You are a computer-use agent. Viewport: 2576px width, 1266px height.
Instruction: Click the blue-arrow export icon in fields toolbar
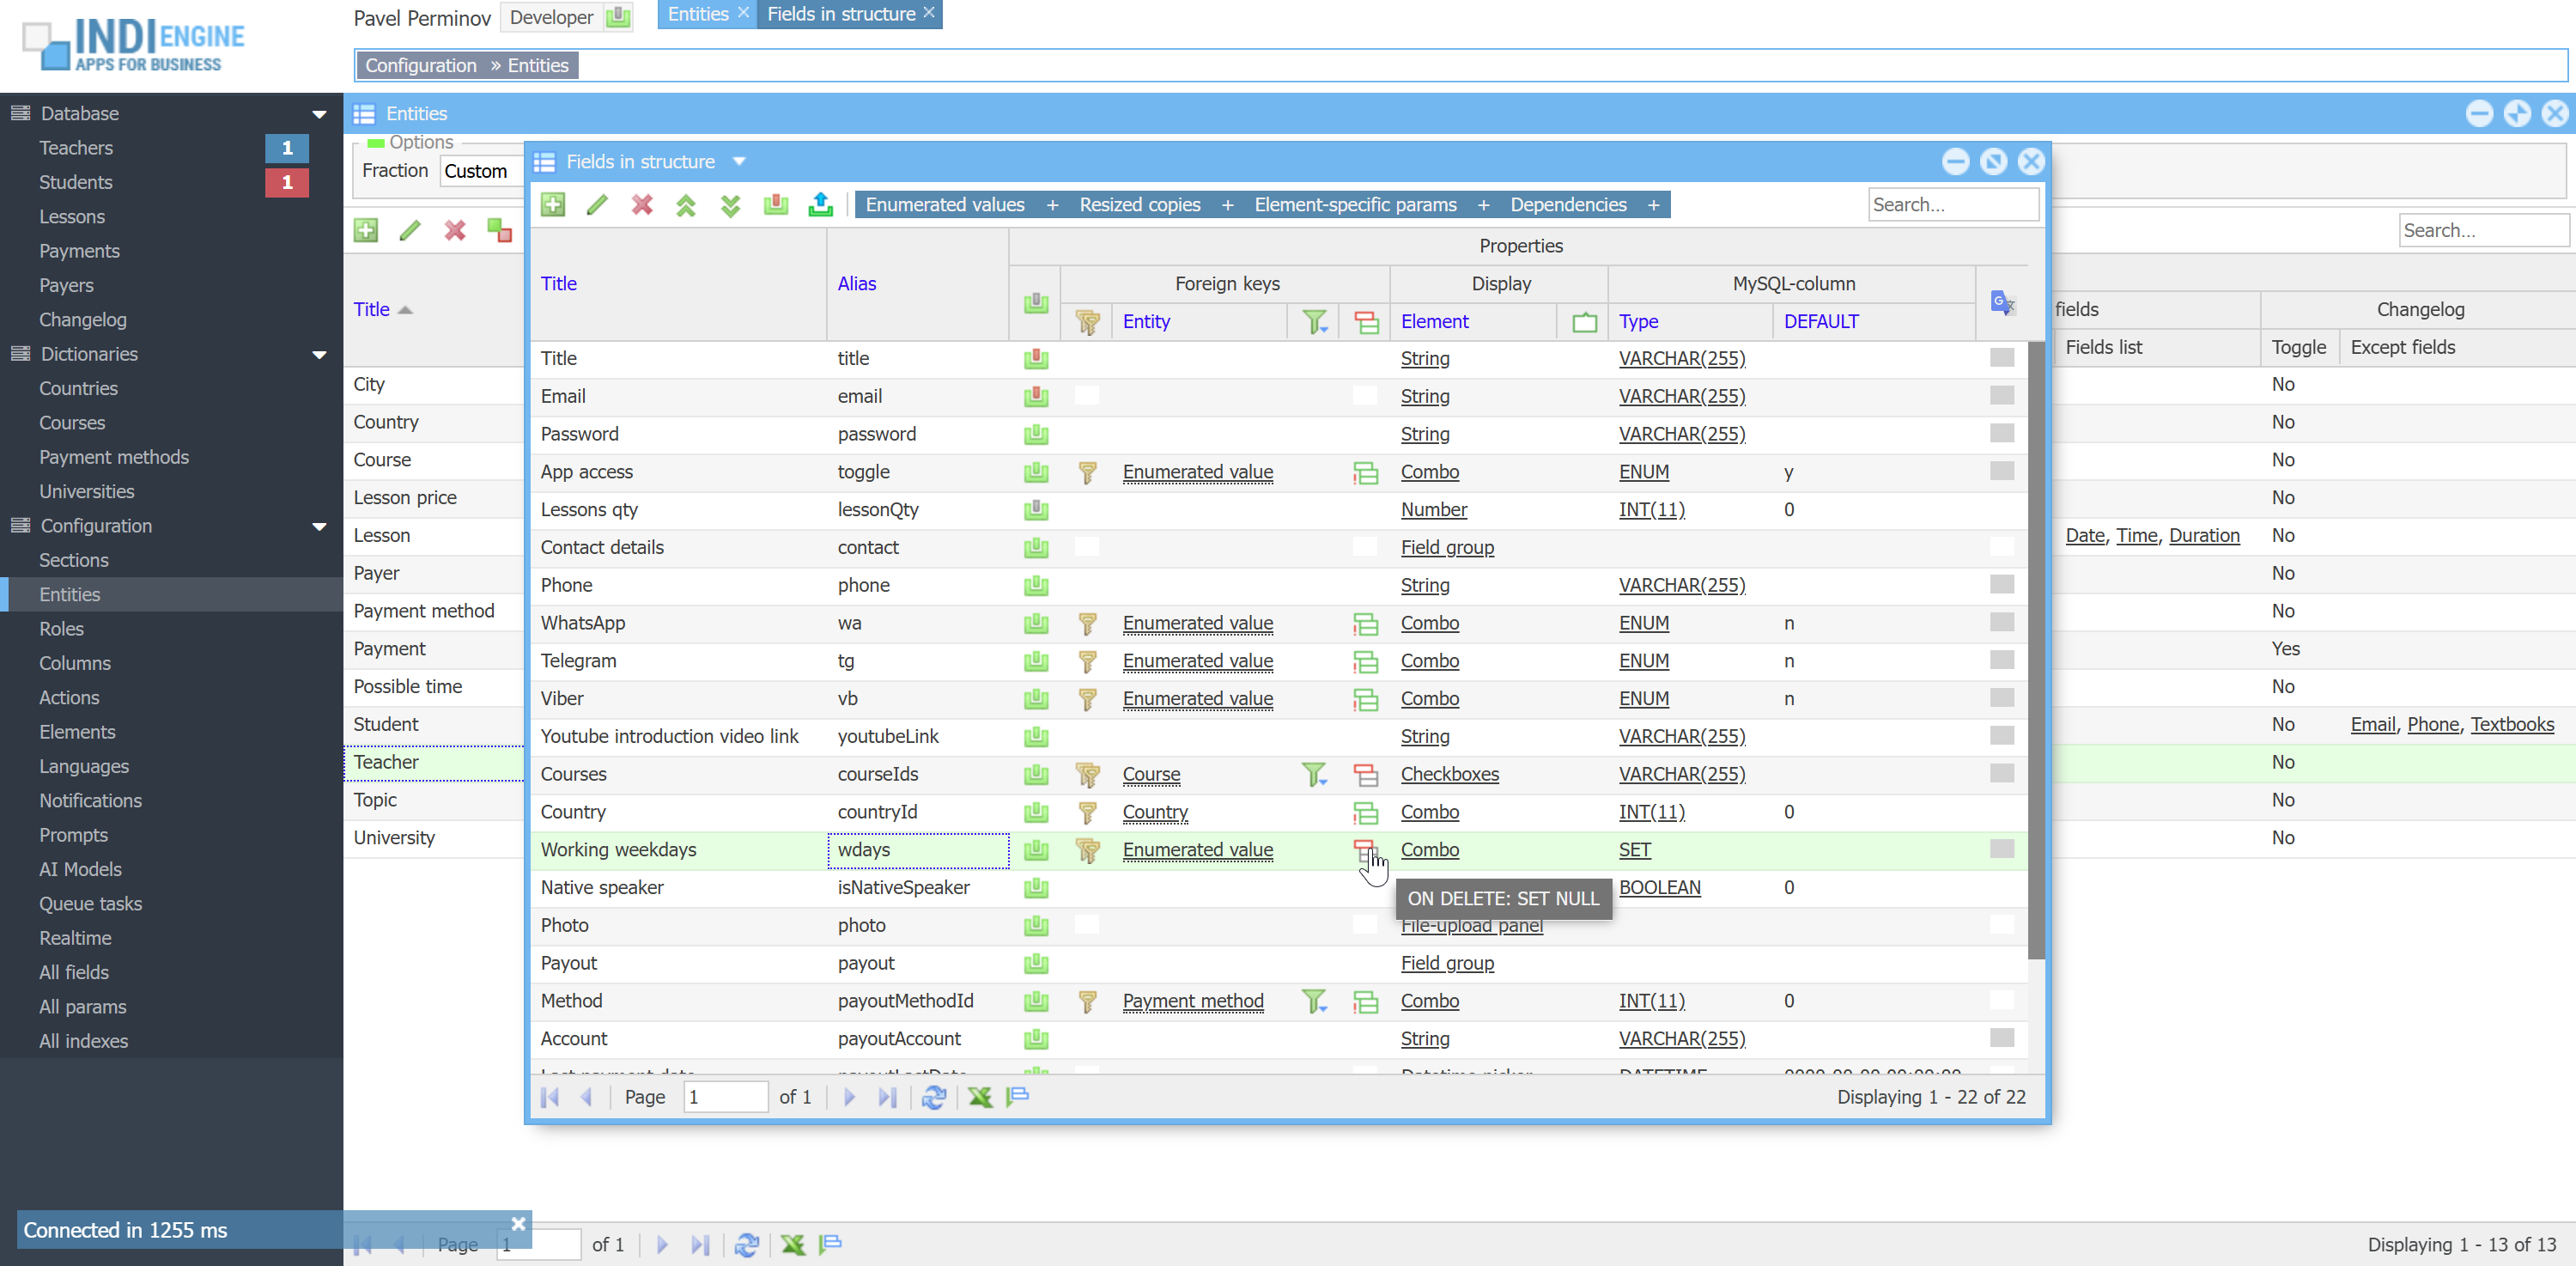820,204
